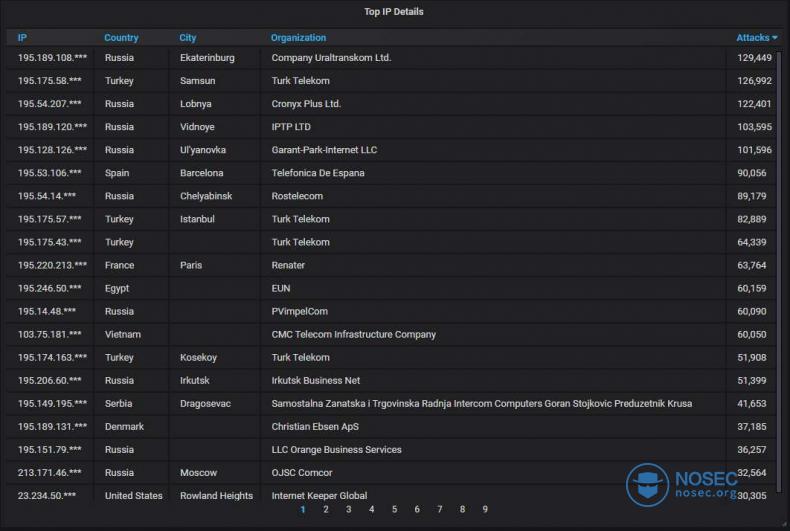Go to page 7 of results
This screenshot has width=790, height=531.
[440, 509]
